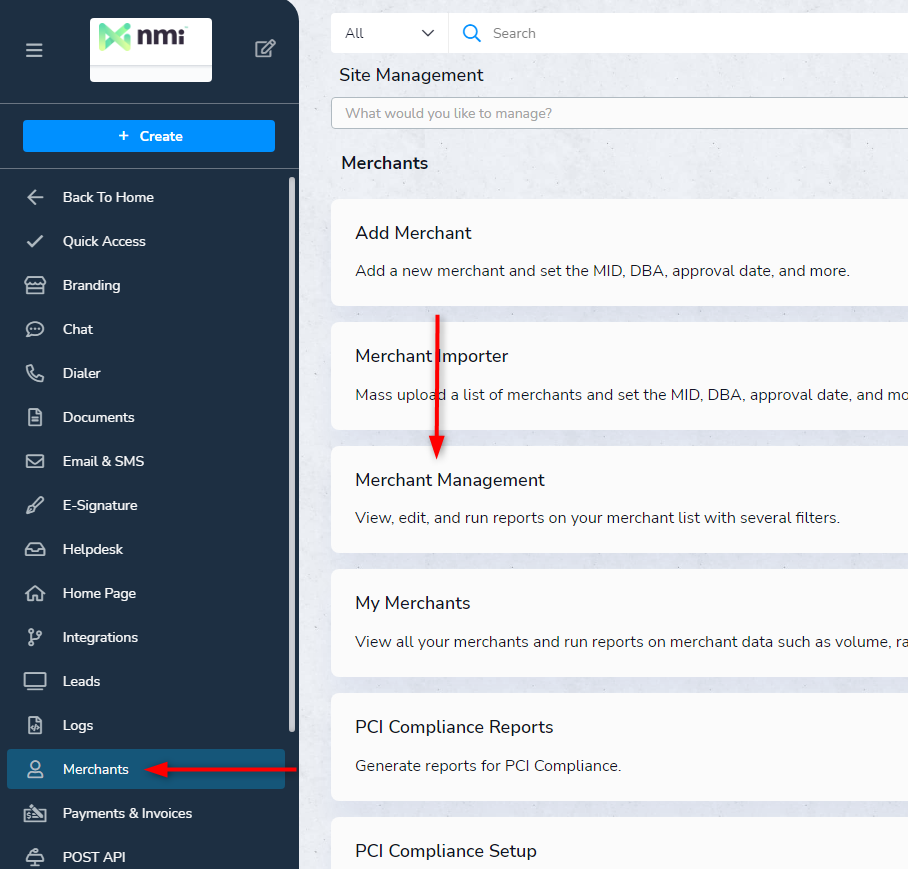Open the Chat bubble icon
The image size is (908, 869).
pos(35,329)
